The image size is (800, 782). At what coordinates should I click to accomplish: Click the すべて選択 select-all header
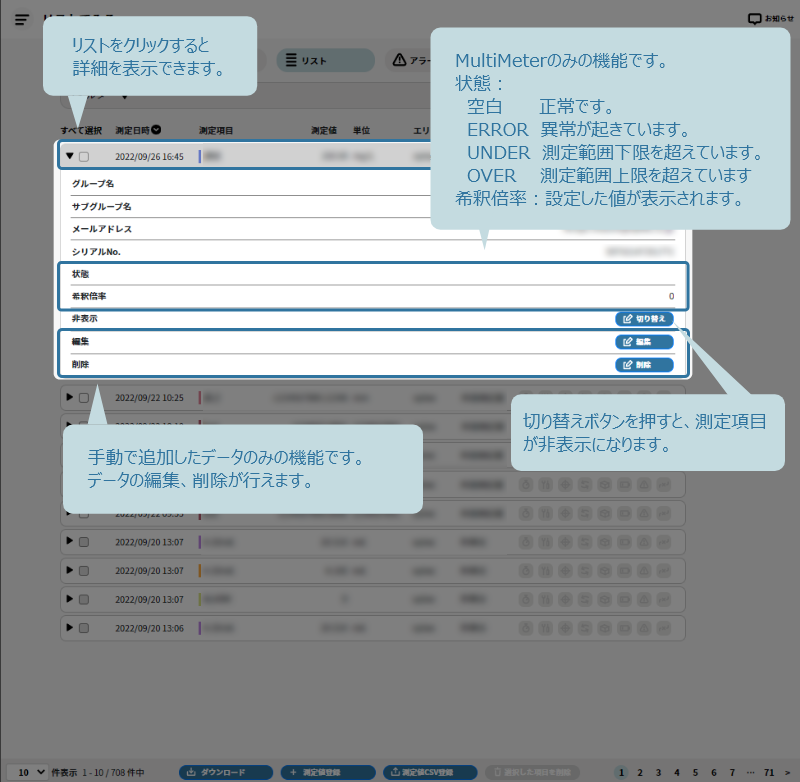81,131
